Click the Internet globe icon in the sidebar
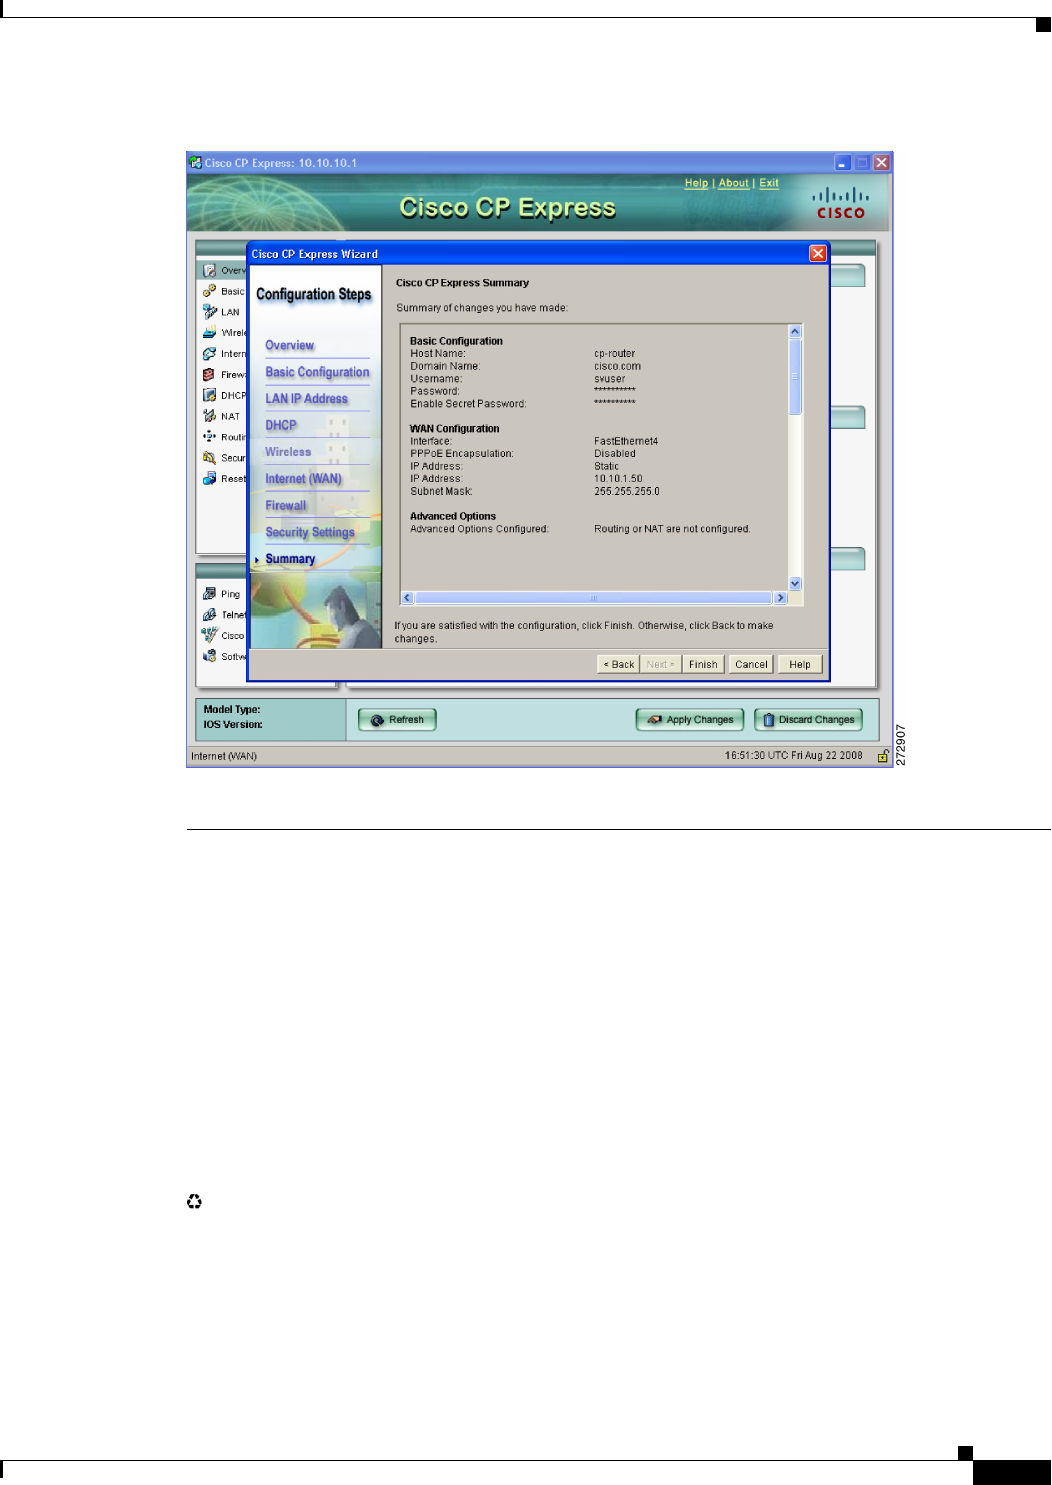The image size is (1052, 1485). [210, 354]
